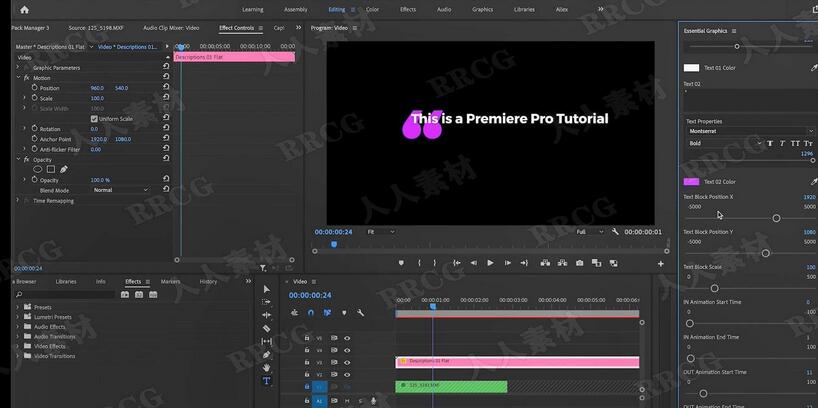Enable All Caps text style
The image size is (818, 408).
pyautogui.click(x=795, y=143)
